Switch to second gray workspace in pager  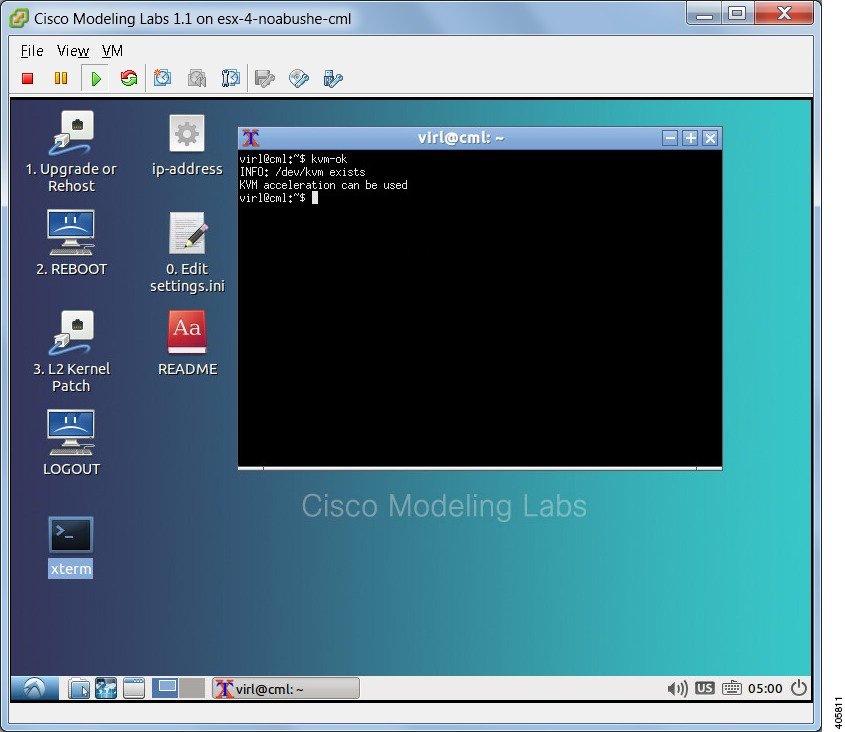tap(192, 688)
